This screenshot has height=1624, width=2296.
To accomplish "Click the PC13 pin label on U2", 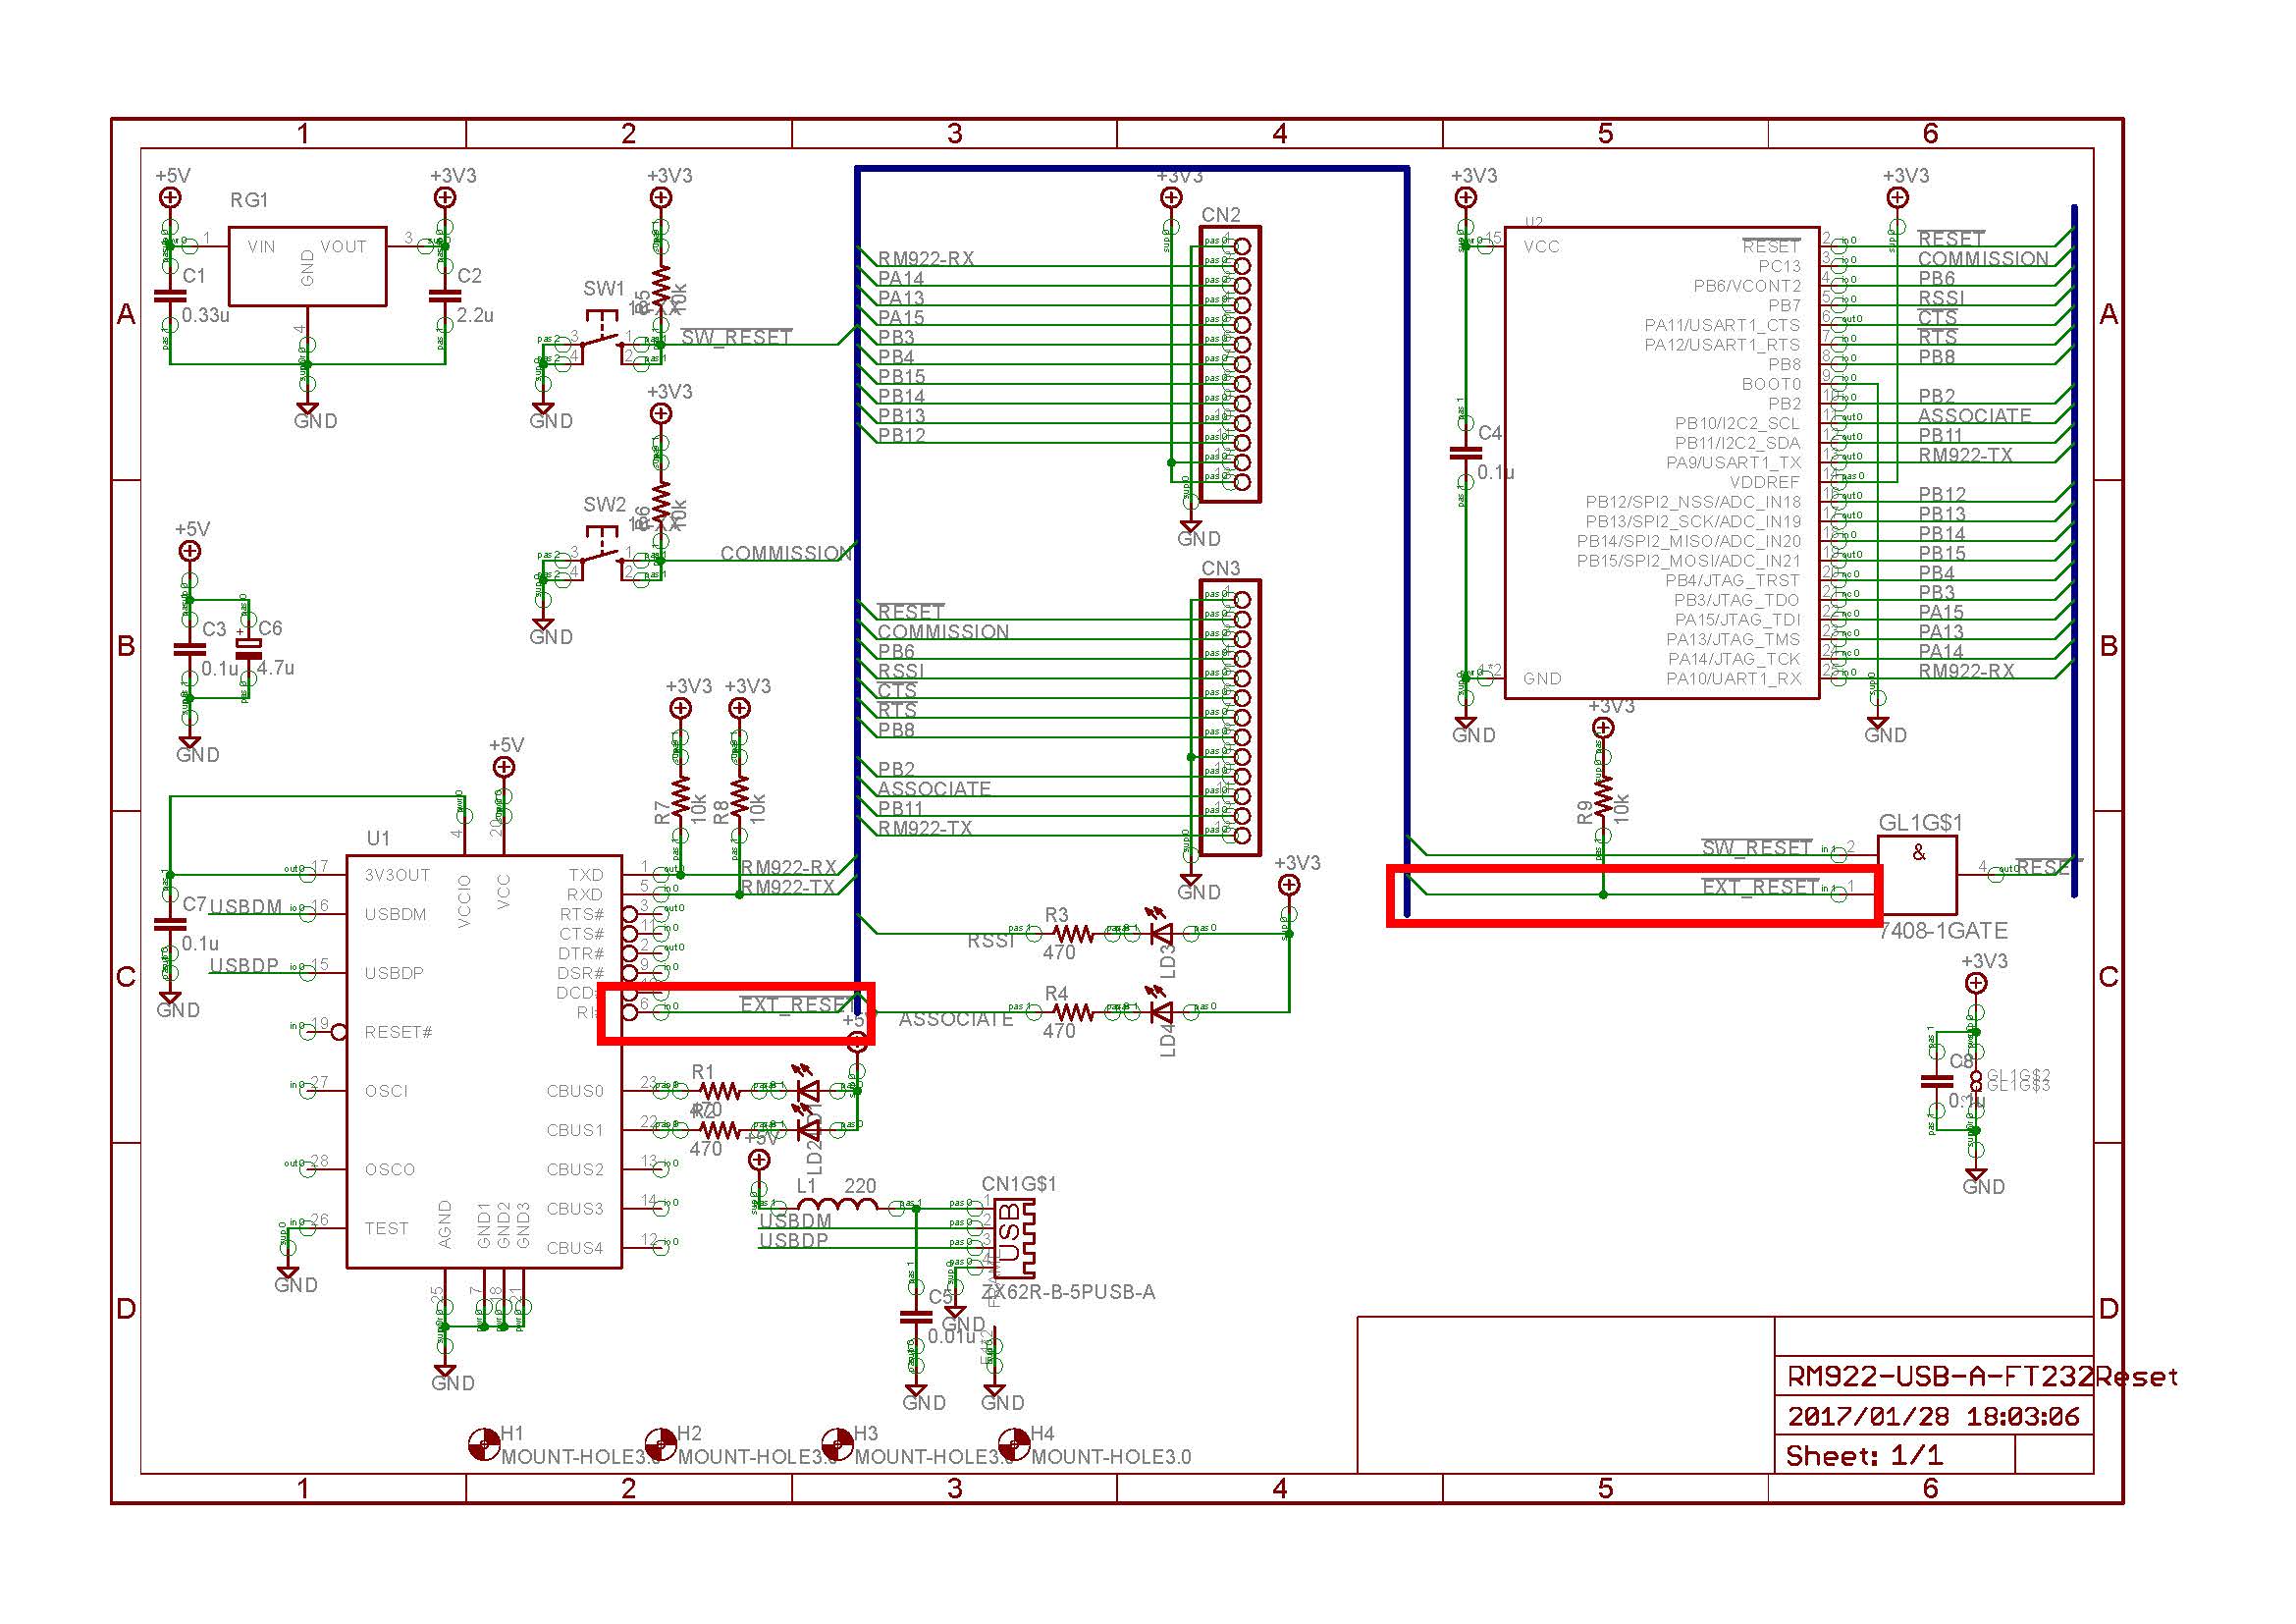I will click(1779, 266).
